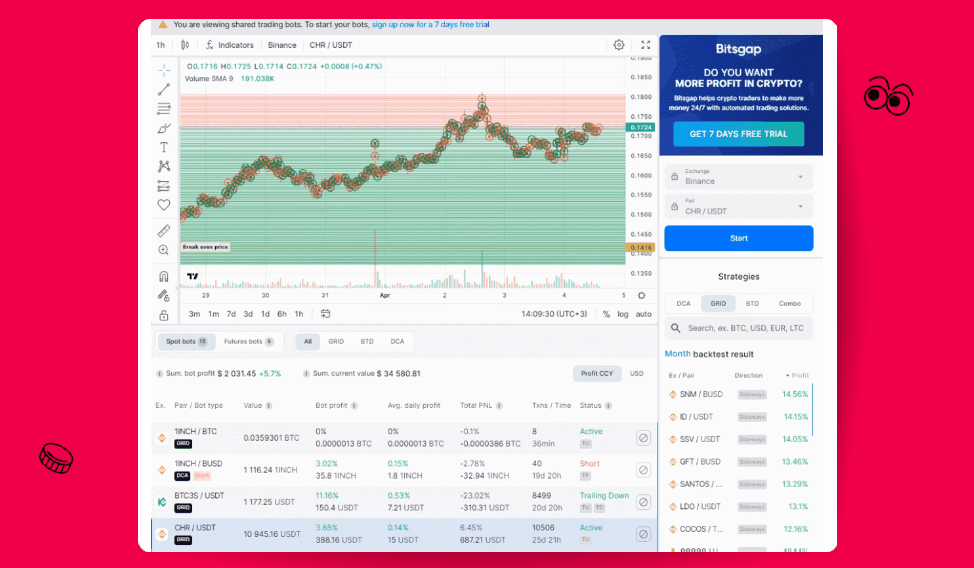Image resolution: width=974 pixels, height=568 pixels.
Task: Open the 1h interval selector in the chart top bar
Action: [x=161, y=45]
